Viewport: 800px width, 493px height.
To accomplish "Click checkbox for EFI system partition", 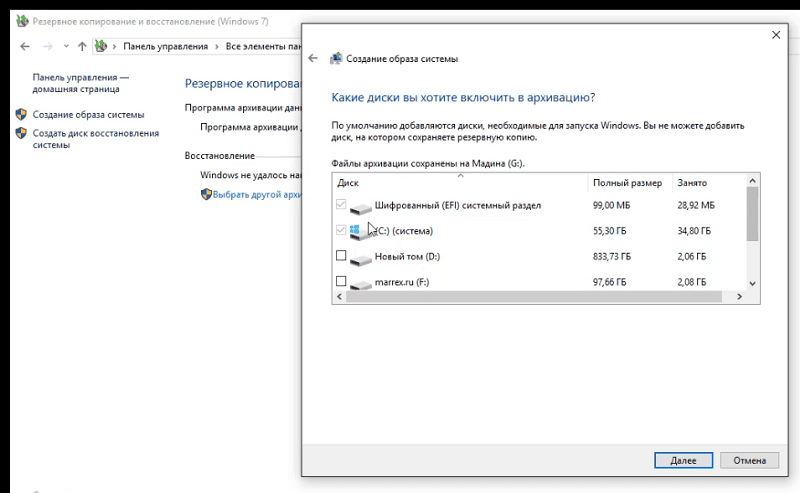I will point(341,205).
